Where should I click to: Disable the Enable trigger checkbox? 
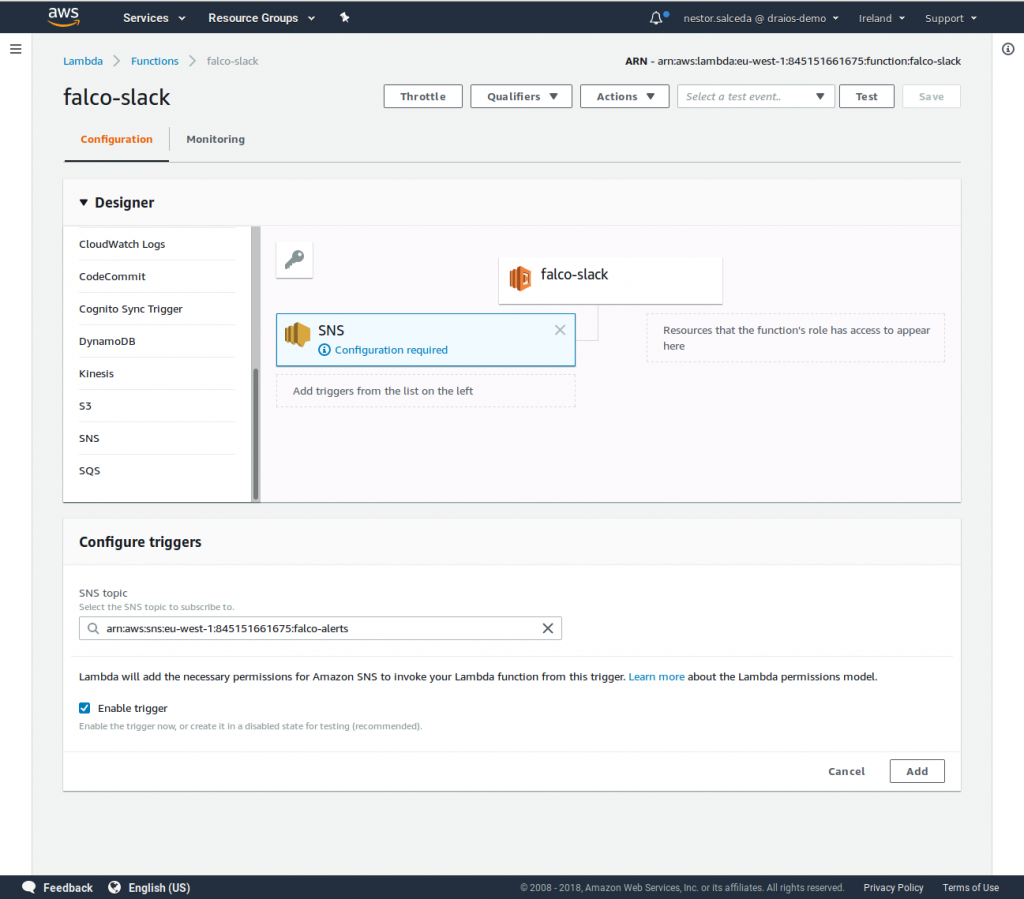pos(85,708)
